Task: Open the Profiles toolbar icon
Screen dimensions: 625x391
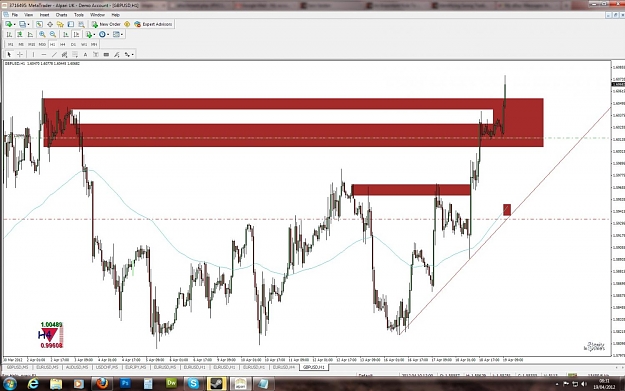Action: point(22,24)
